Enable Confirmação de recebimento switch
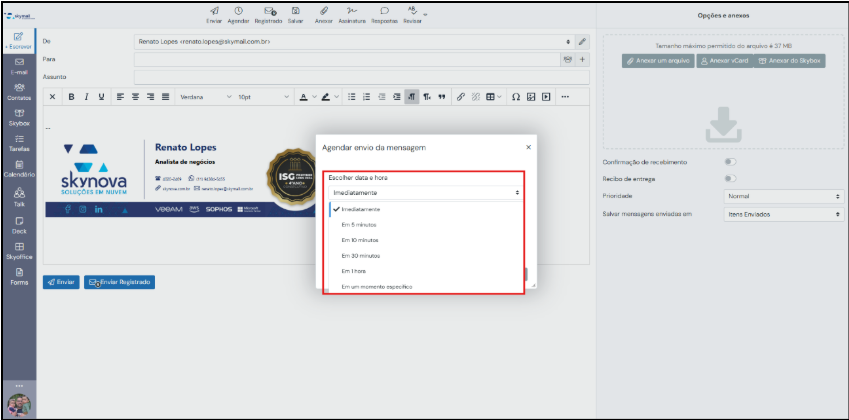Viewport: 849px width, 420px height. pos(731,162)
